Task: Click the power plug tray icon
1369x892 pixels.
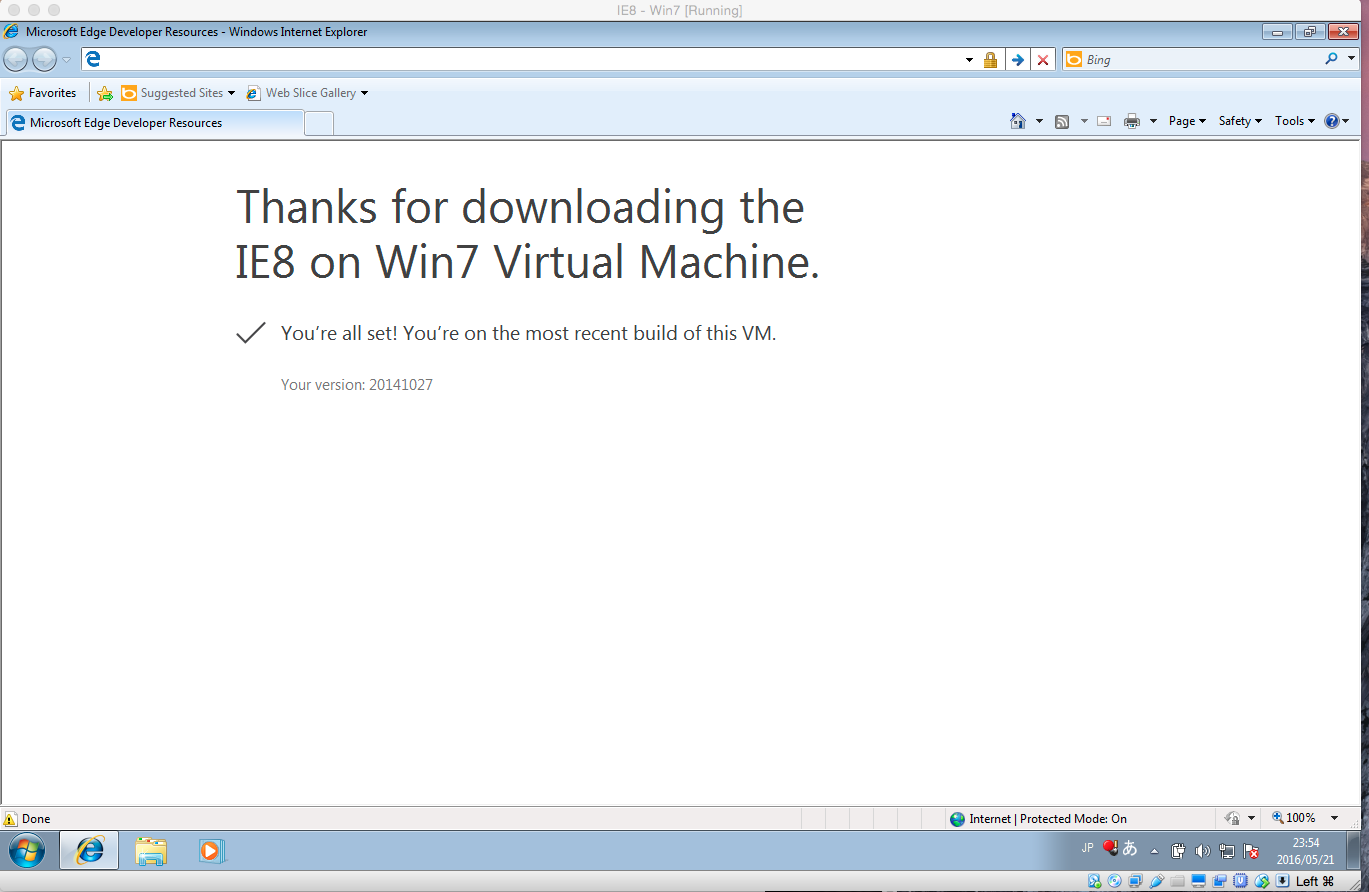Action: pos(1178,851)
